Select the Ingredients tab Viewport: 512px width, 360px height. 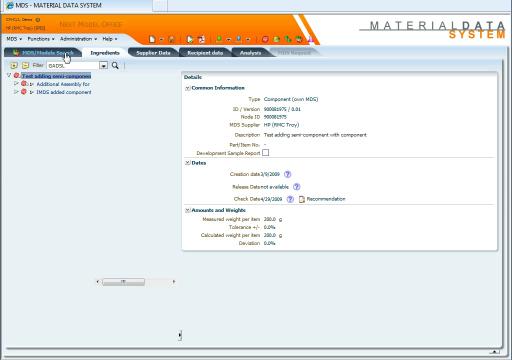105,53
